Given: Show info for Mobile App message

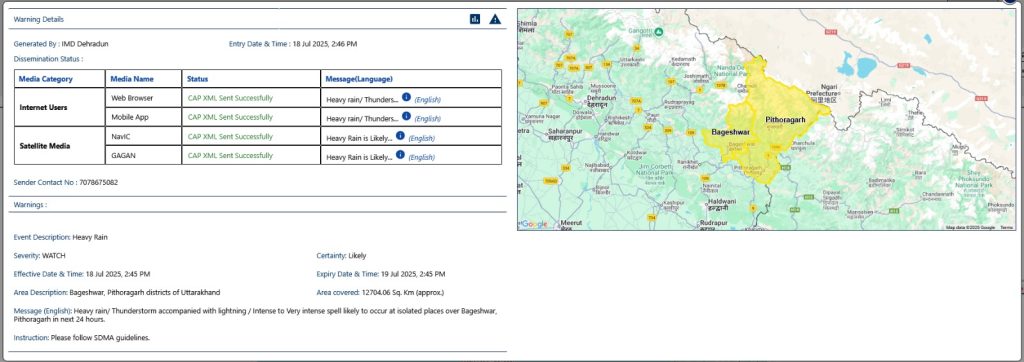Looking at the screenshot, I should point(406,116).
